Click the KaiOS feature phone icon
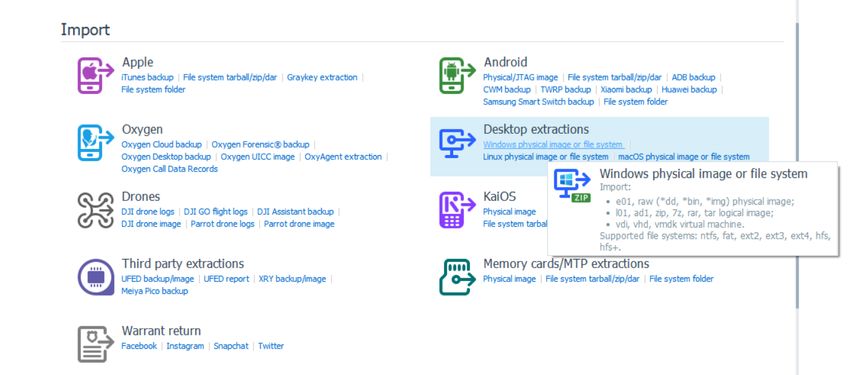 [x=458, y=210]
